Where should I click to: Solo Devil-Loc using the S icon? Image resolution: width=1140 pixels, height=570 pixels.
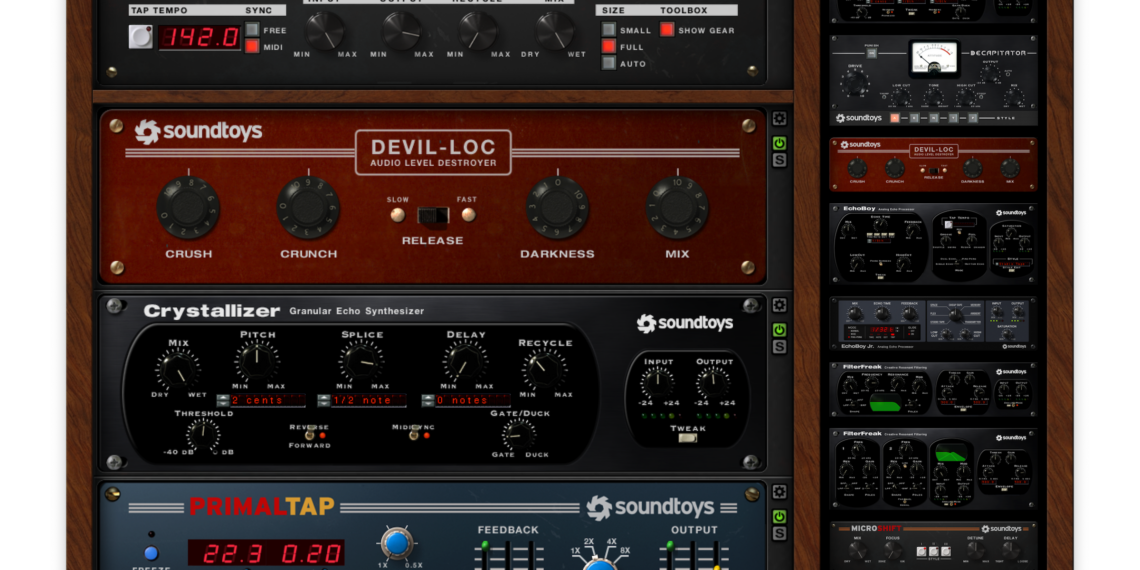(779, 160)
